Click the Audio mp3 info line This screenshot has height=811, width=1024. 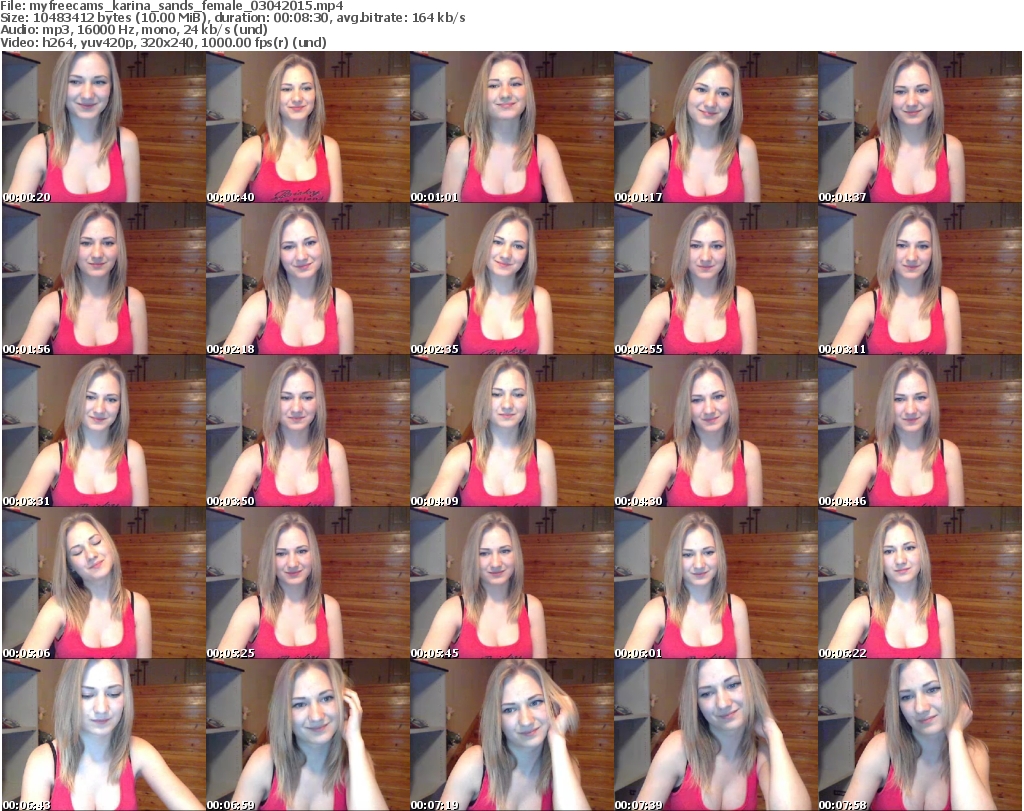point(134,30)
